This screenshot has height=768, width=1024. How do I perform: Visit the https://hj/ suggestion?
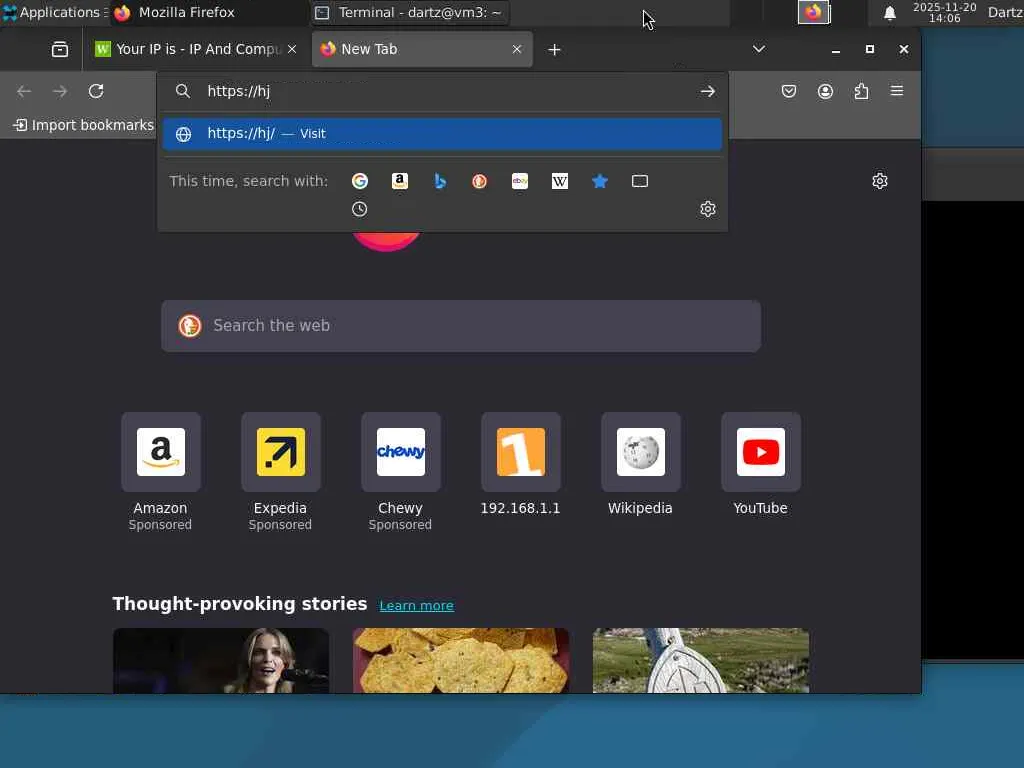click(443, 133)
